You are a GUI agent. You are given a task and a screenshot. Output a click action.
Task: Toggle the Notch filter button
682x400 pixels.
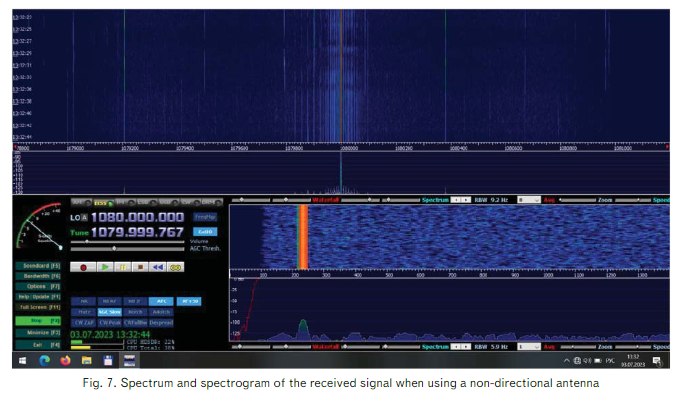[x=135, y=312]
